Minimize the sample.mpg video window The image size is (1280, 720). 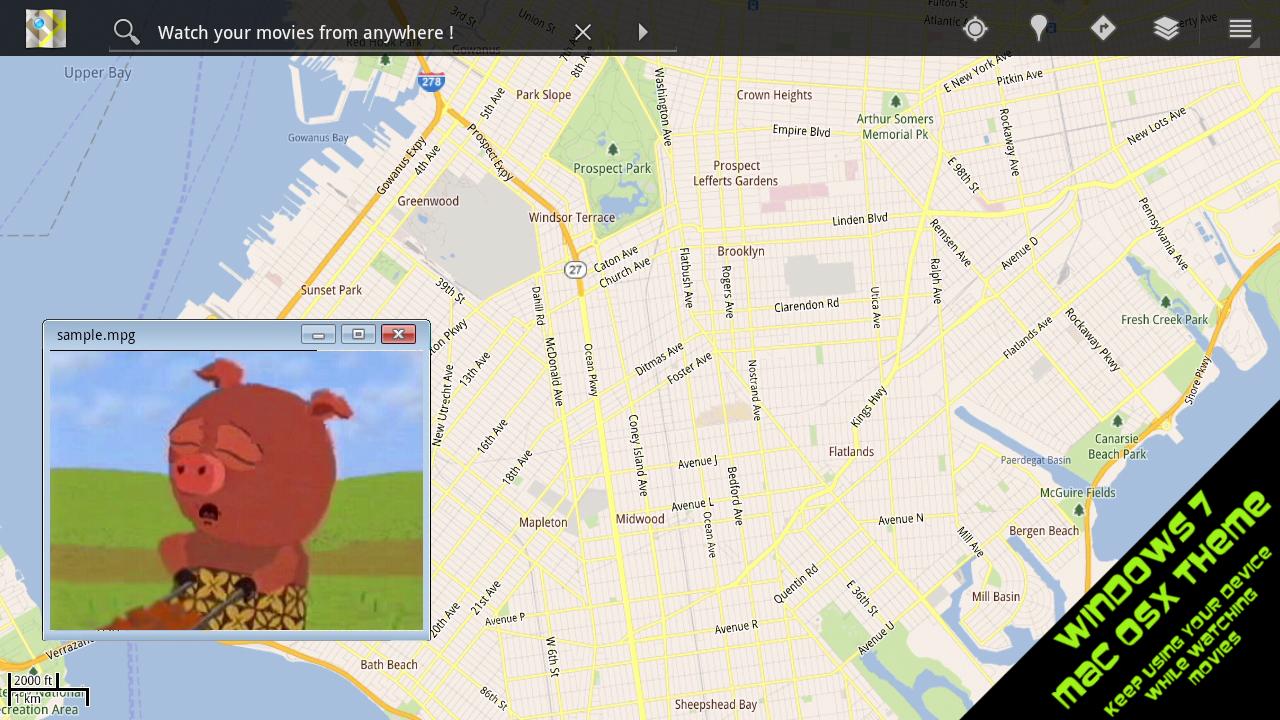point(318,335)
